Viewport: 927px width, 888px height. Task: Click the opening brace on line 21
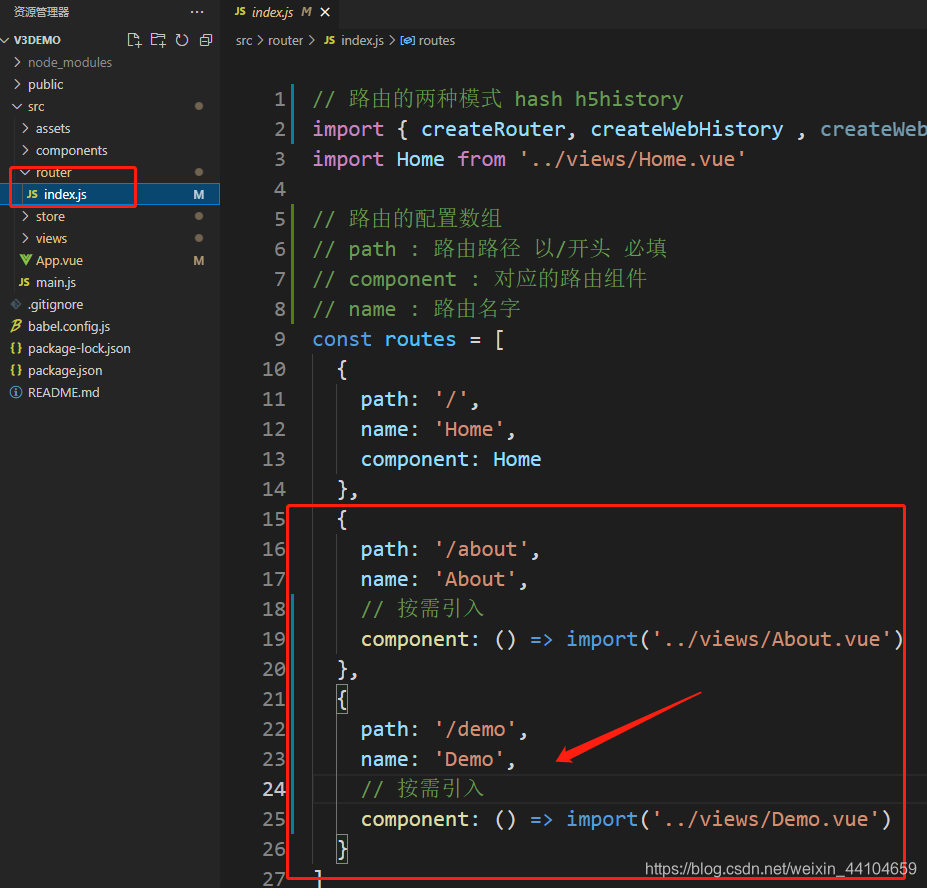342,699
